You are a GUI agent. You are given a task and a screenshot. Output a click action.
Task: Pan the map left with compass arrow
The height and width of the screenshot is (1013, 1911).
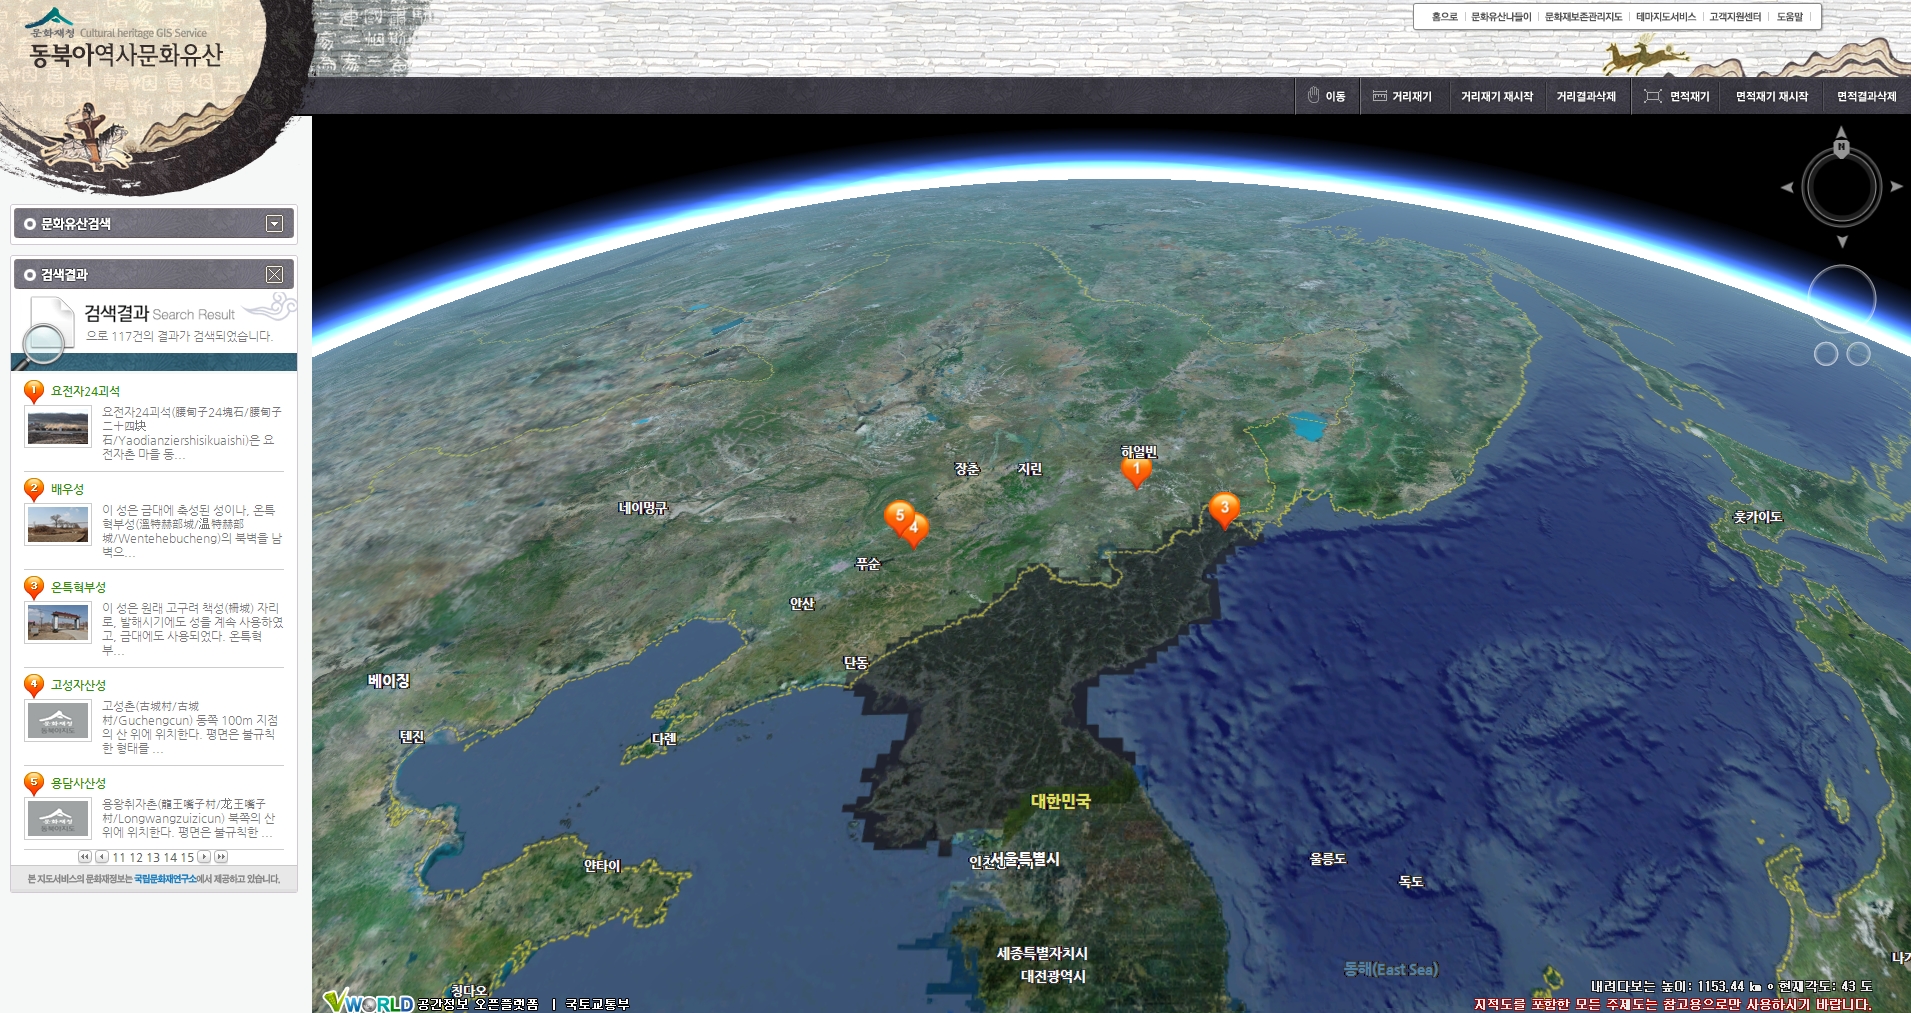[1787, 187]
